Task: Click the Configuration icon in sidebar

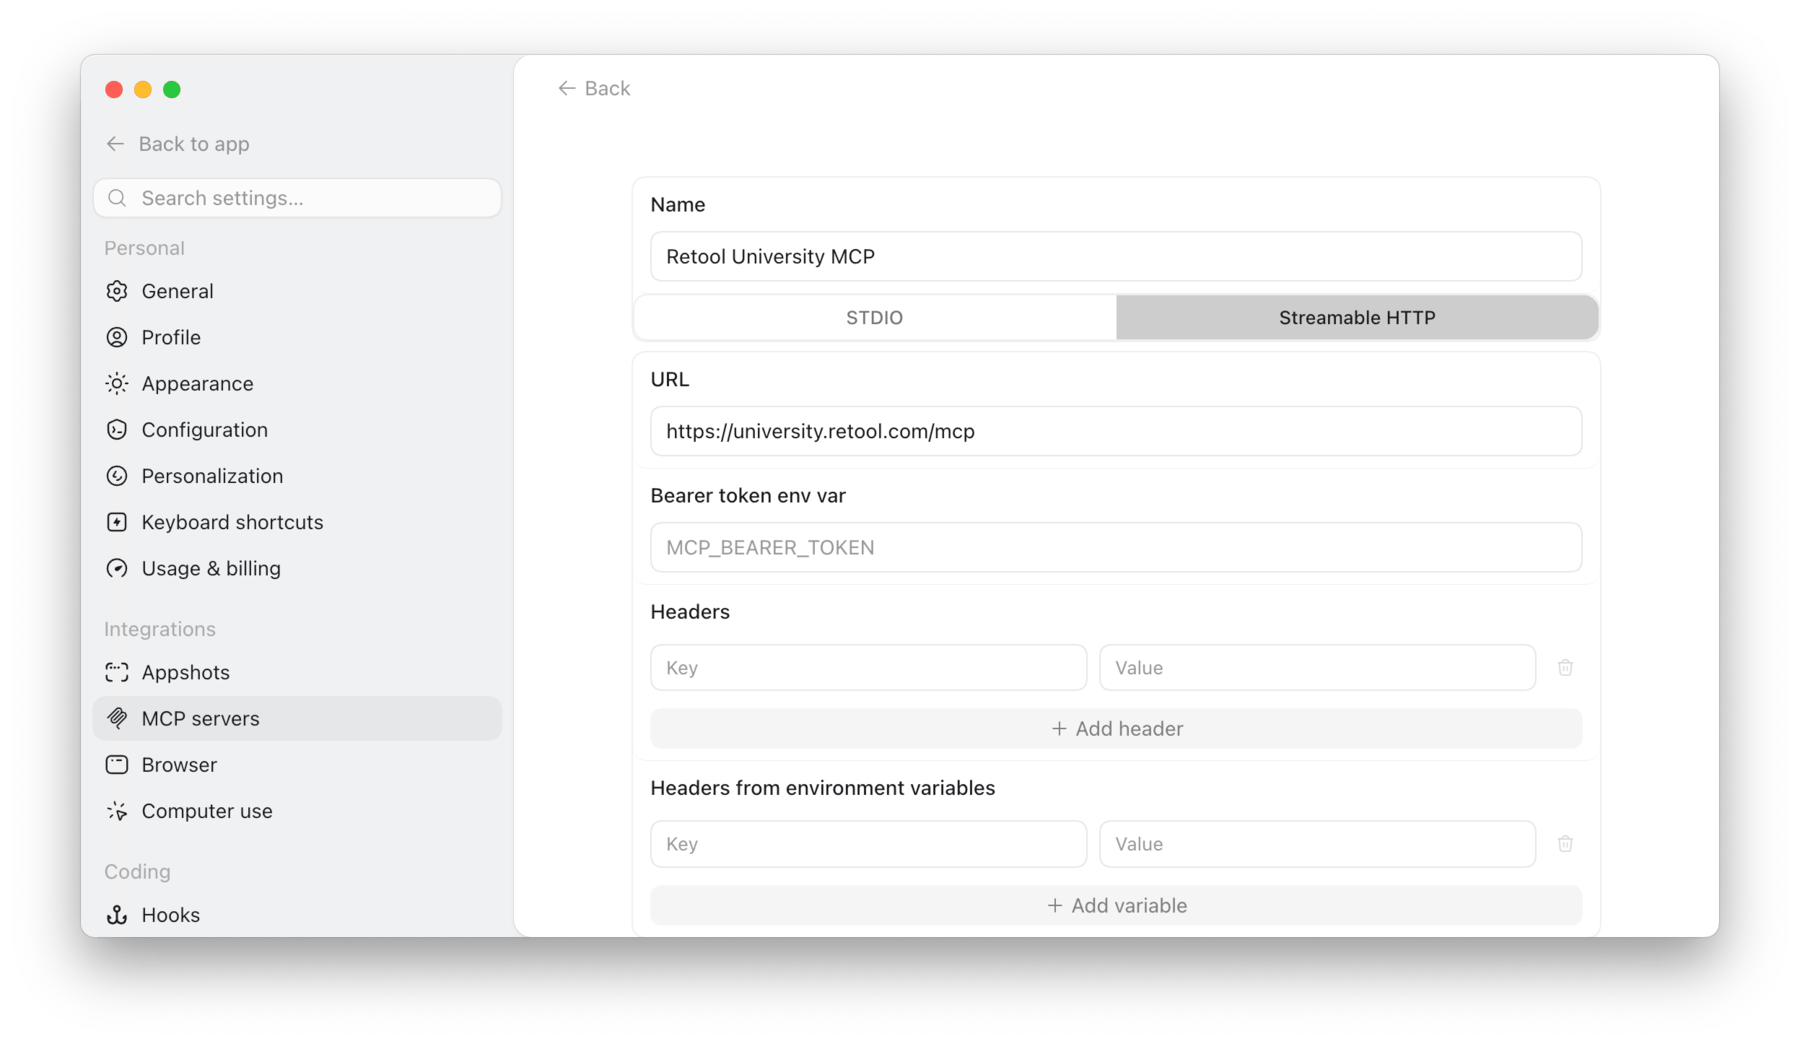Action: pyautogui.click(x=117, y=430)
